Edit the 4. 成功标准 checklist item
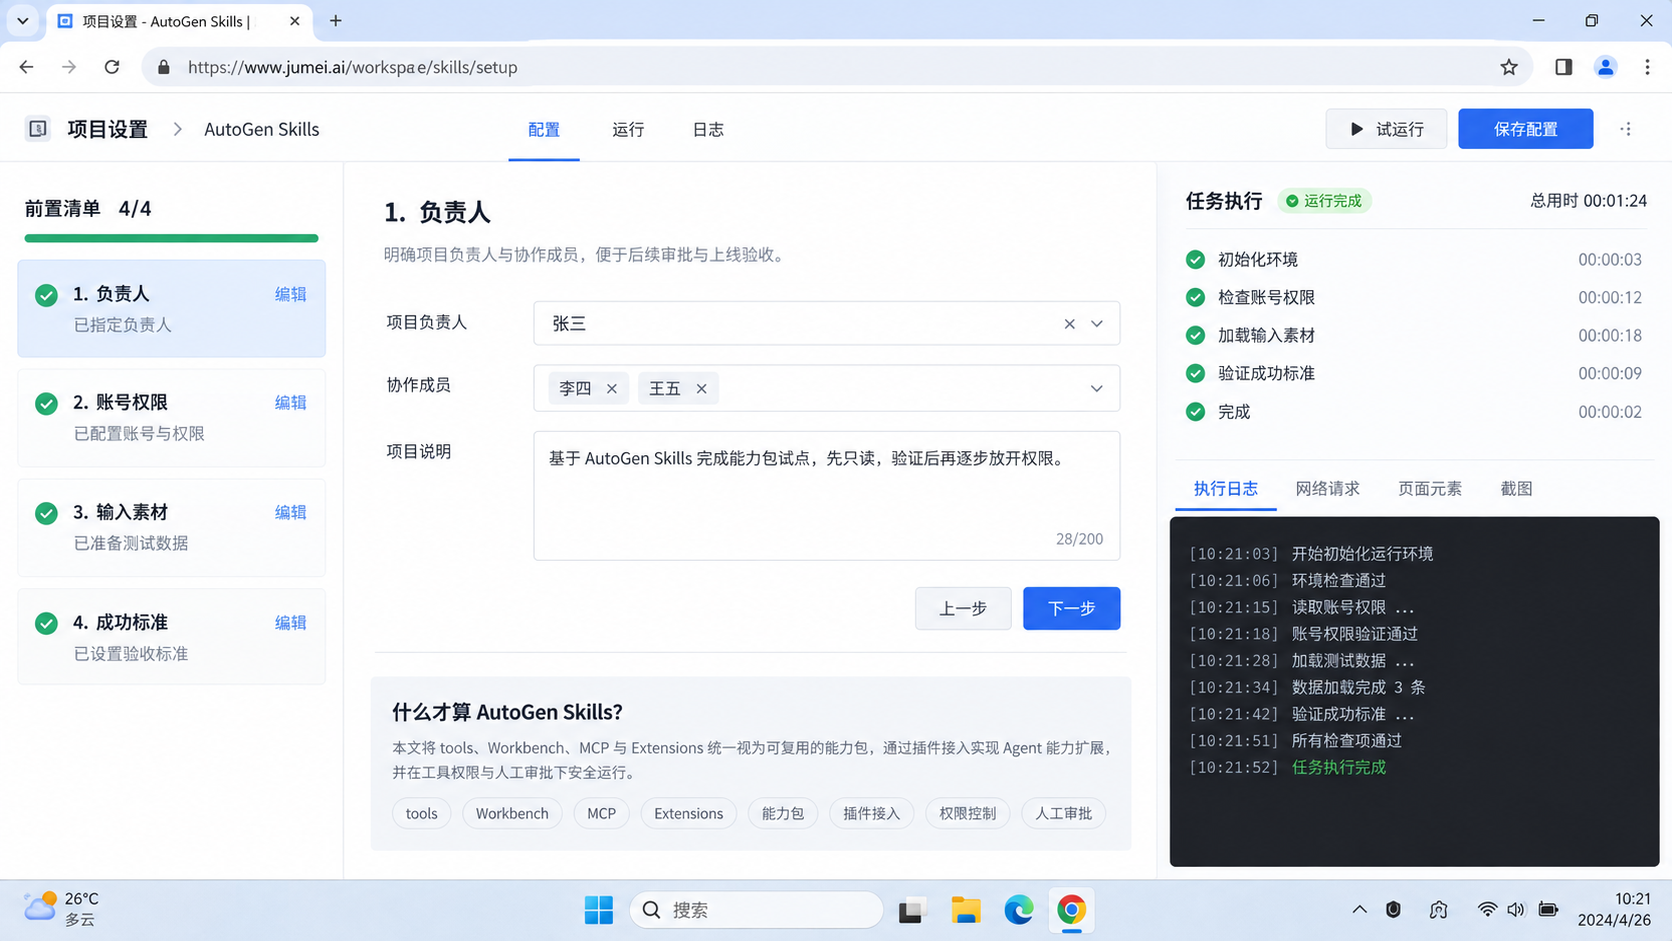This screenshot has width=1672, height=941. (290, 622)
